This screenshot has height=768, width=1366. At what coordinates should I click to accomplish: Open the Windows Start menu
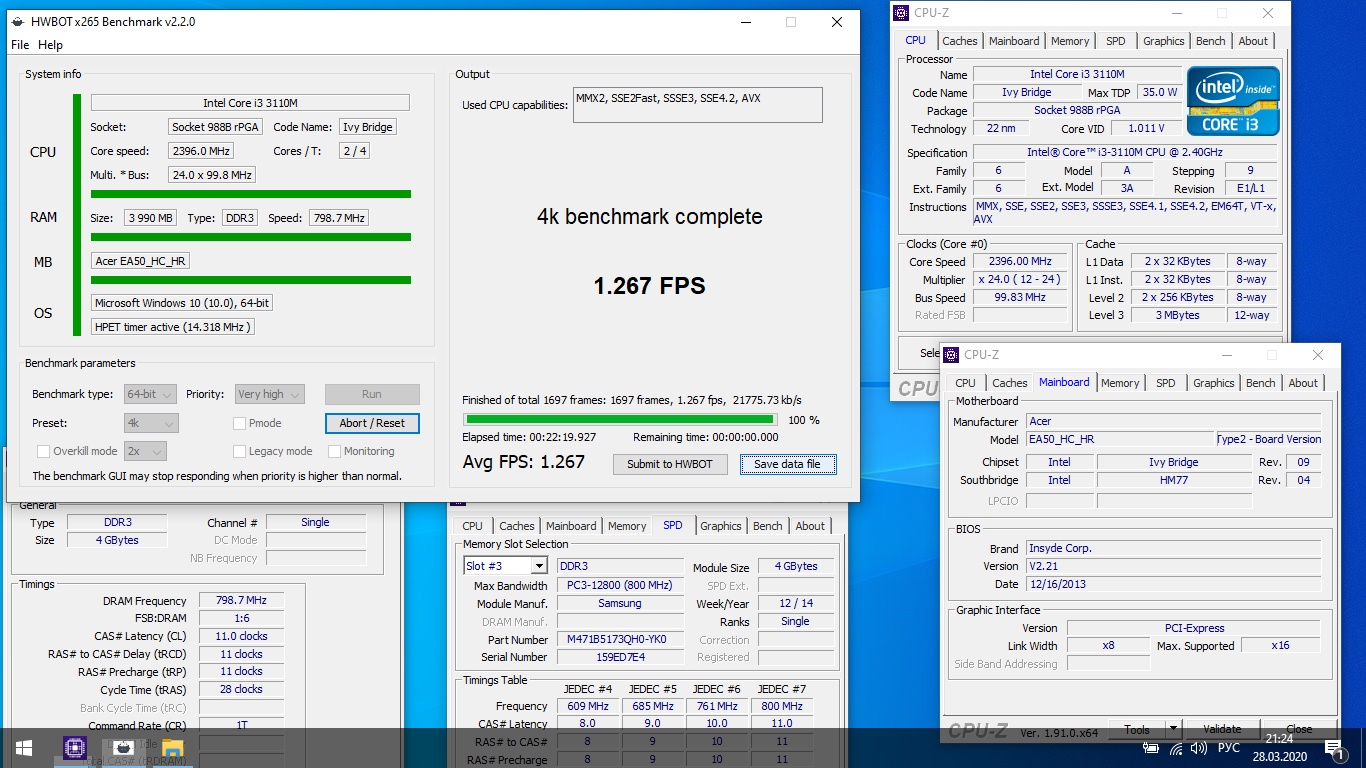tap(23, 747)
